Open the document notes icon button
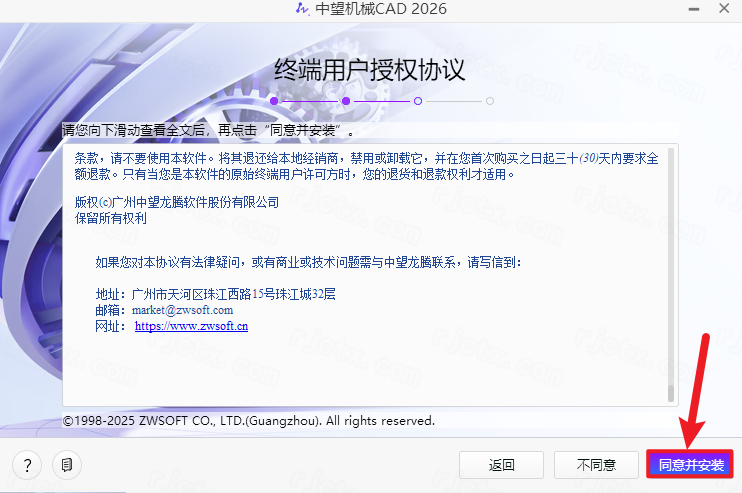 pos(66,465)
